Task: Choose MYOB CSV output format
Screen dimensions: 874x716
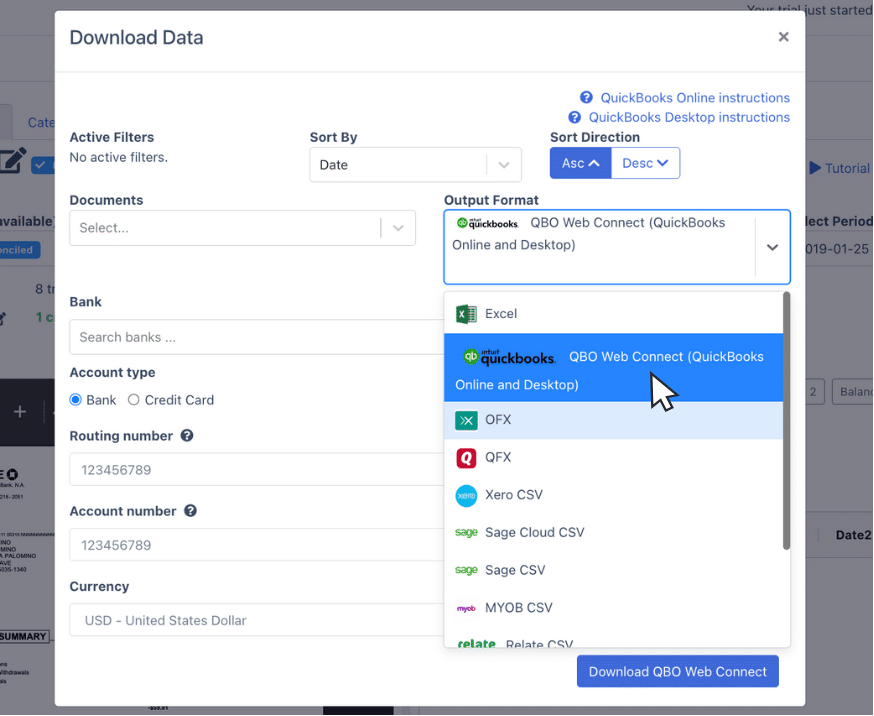Action: coord(613,608)
